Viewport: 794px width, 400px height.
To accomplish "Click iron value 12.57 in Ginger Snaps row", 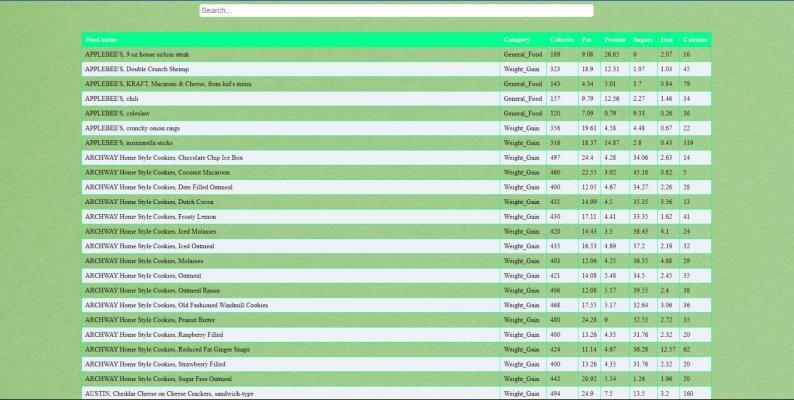I will (668, 349).
